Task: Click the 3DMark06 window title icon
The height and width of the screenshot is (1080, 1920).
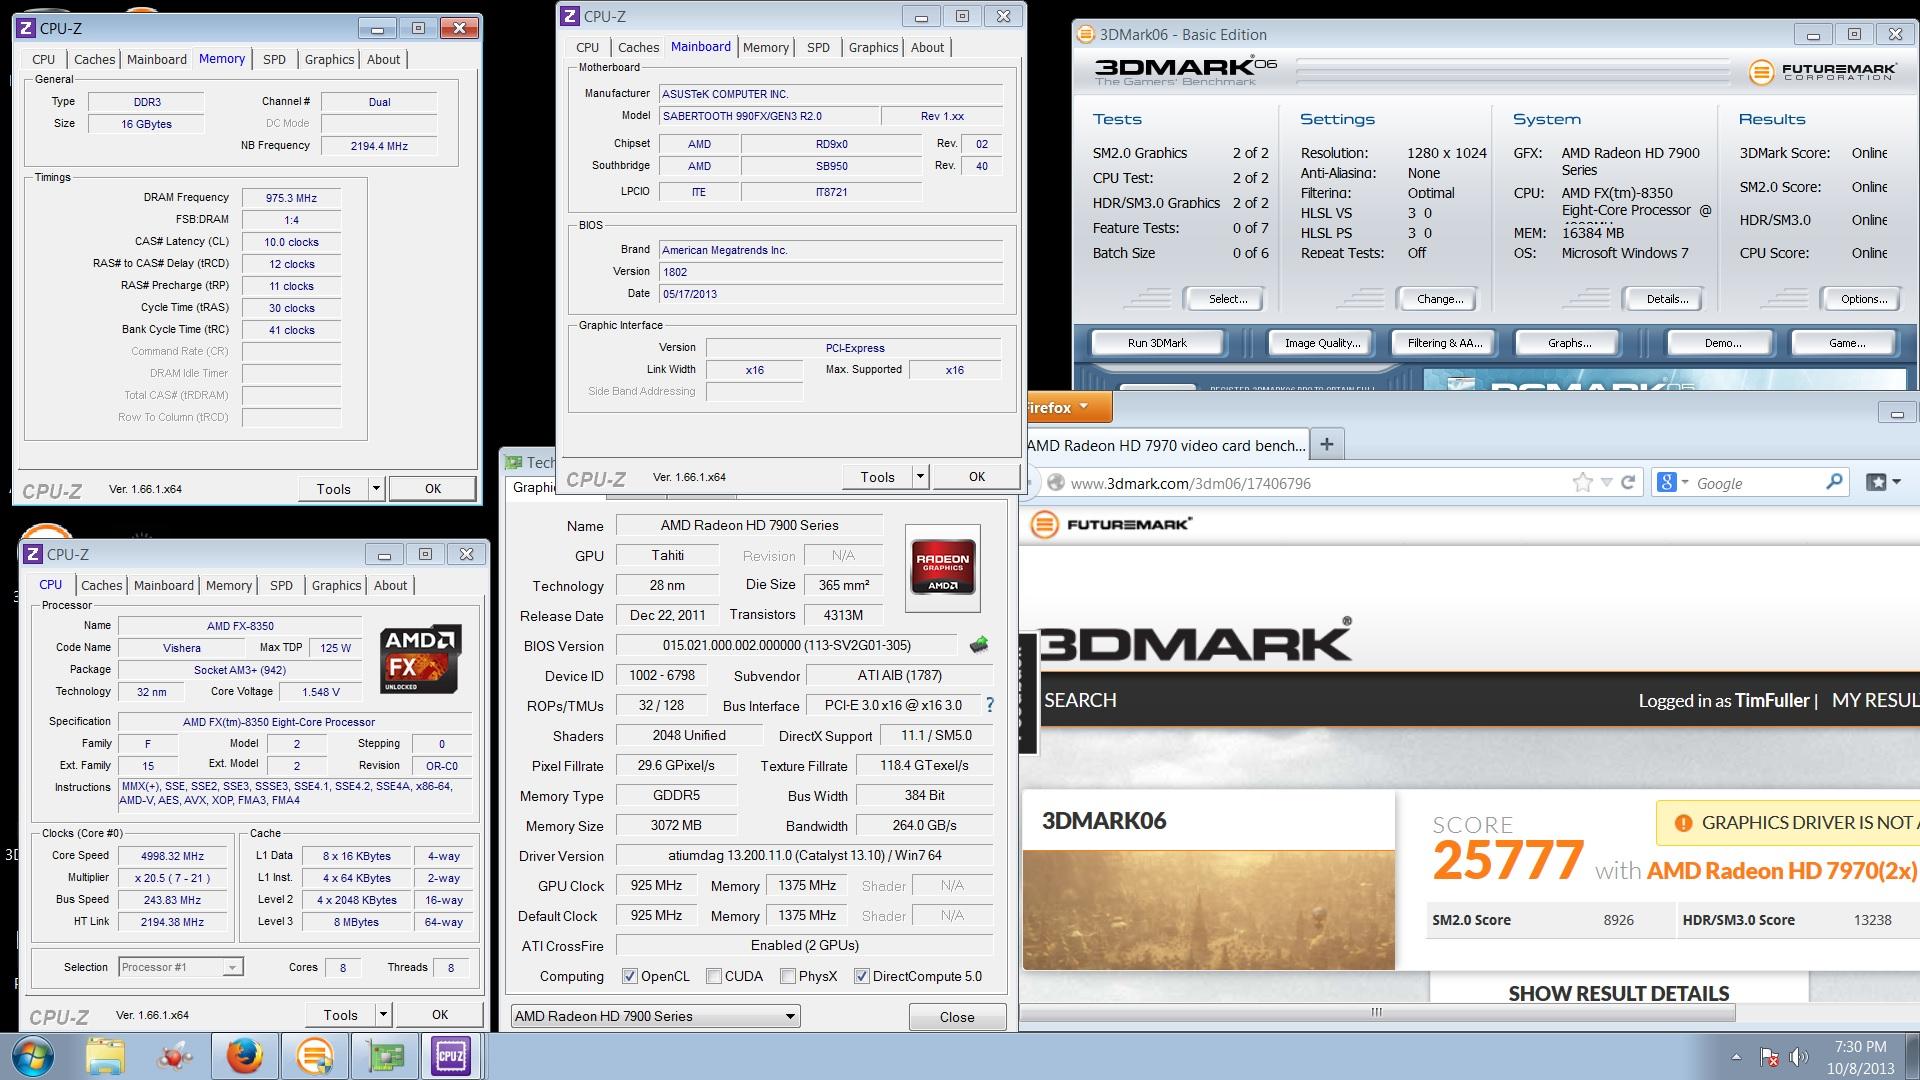Action: point(1086,34)
